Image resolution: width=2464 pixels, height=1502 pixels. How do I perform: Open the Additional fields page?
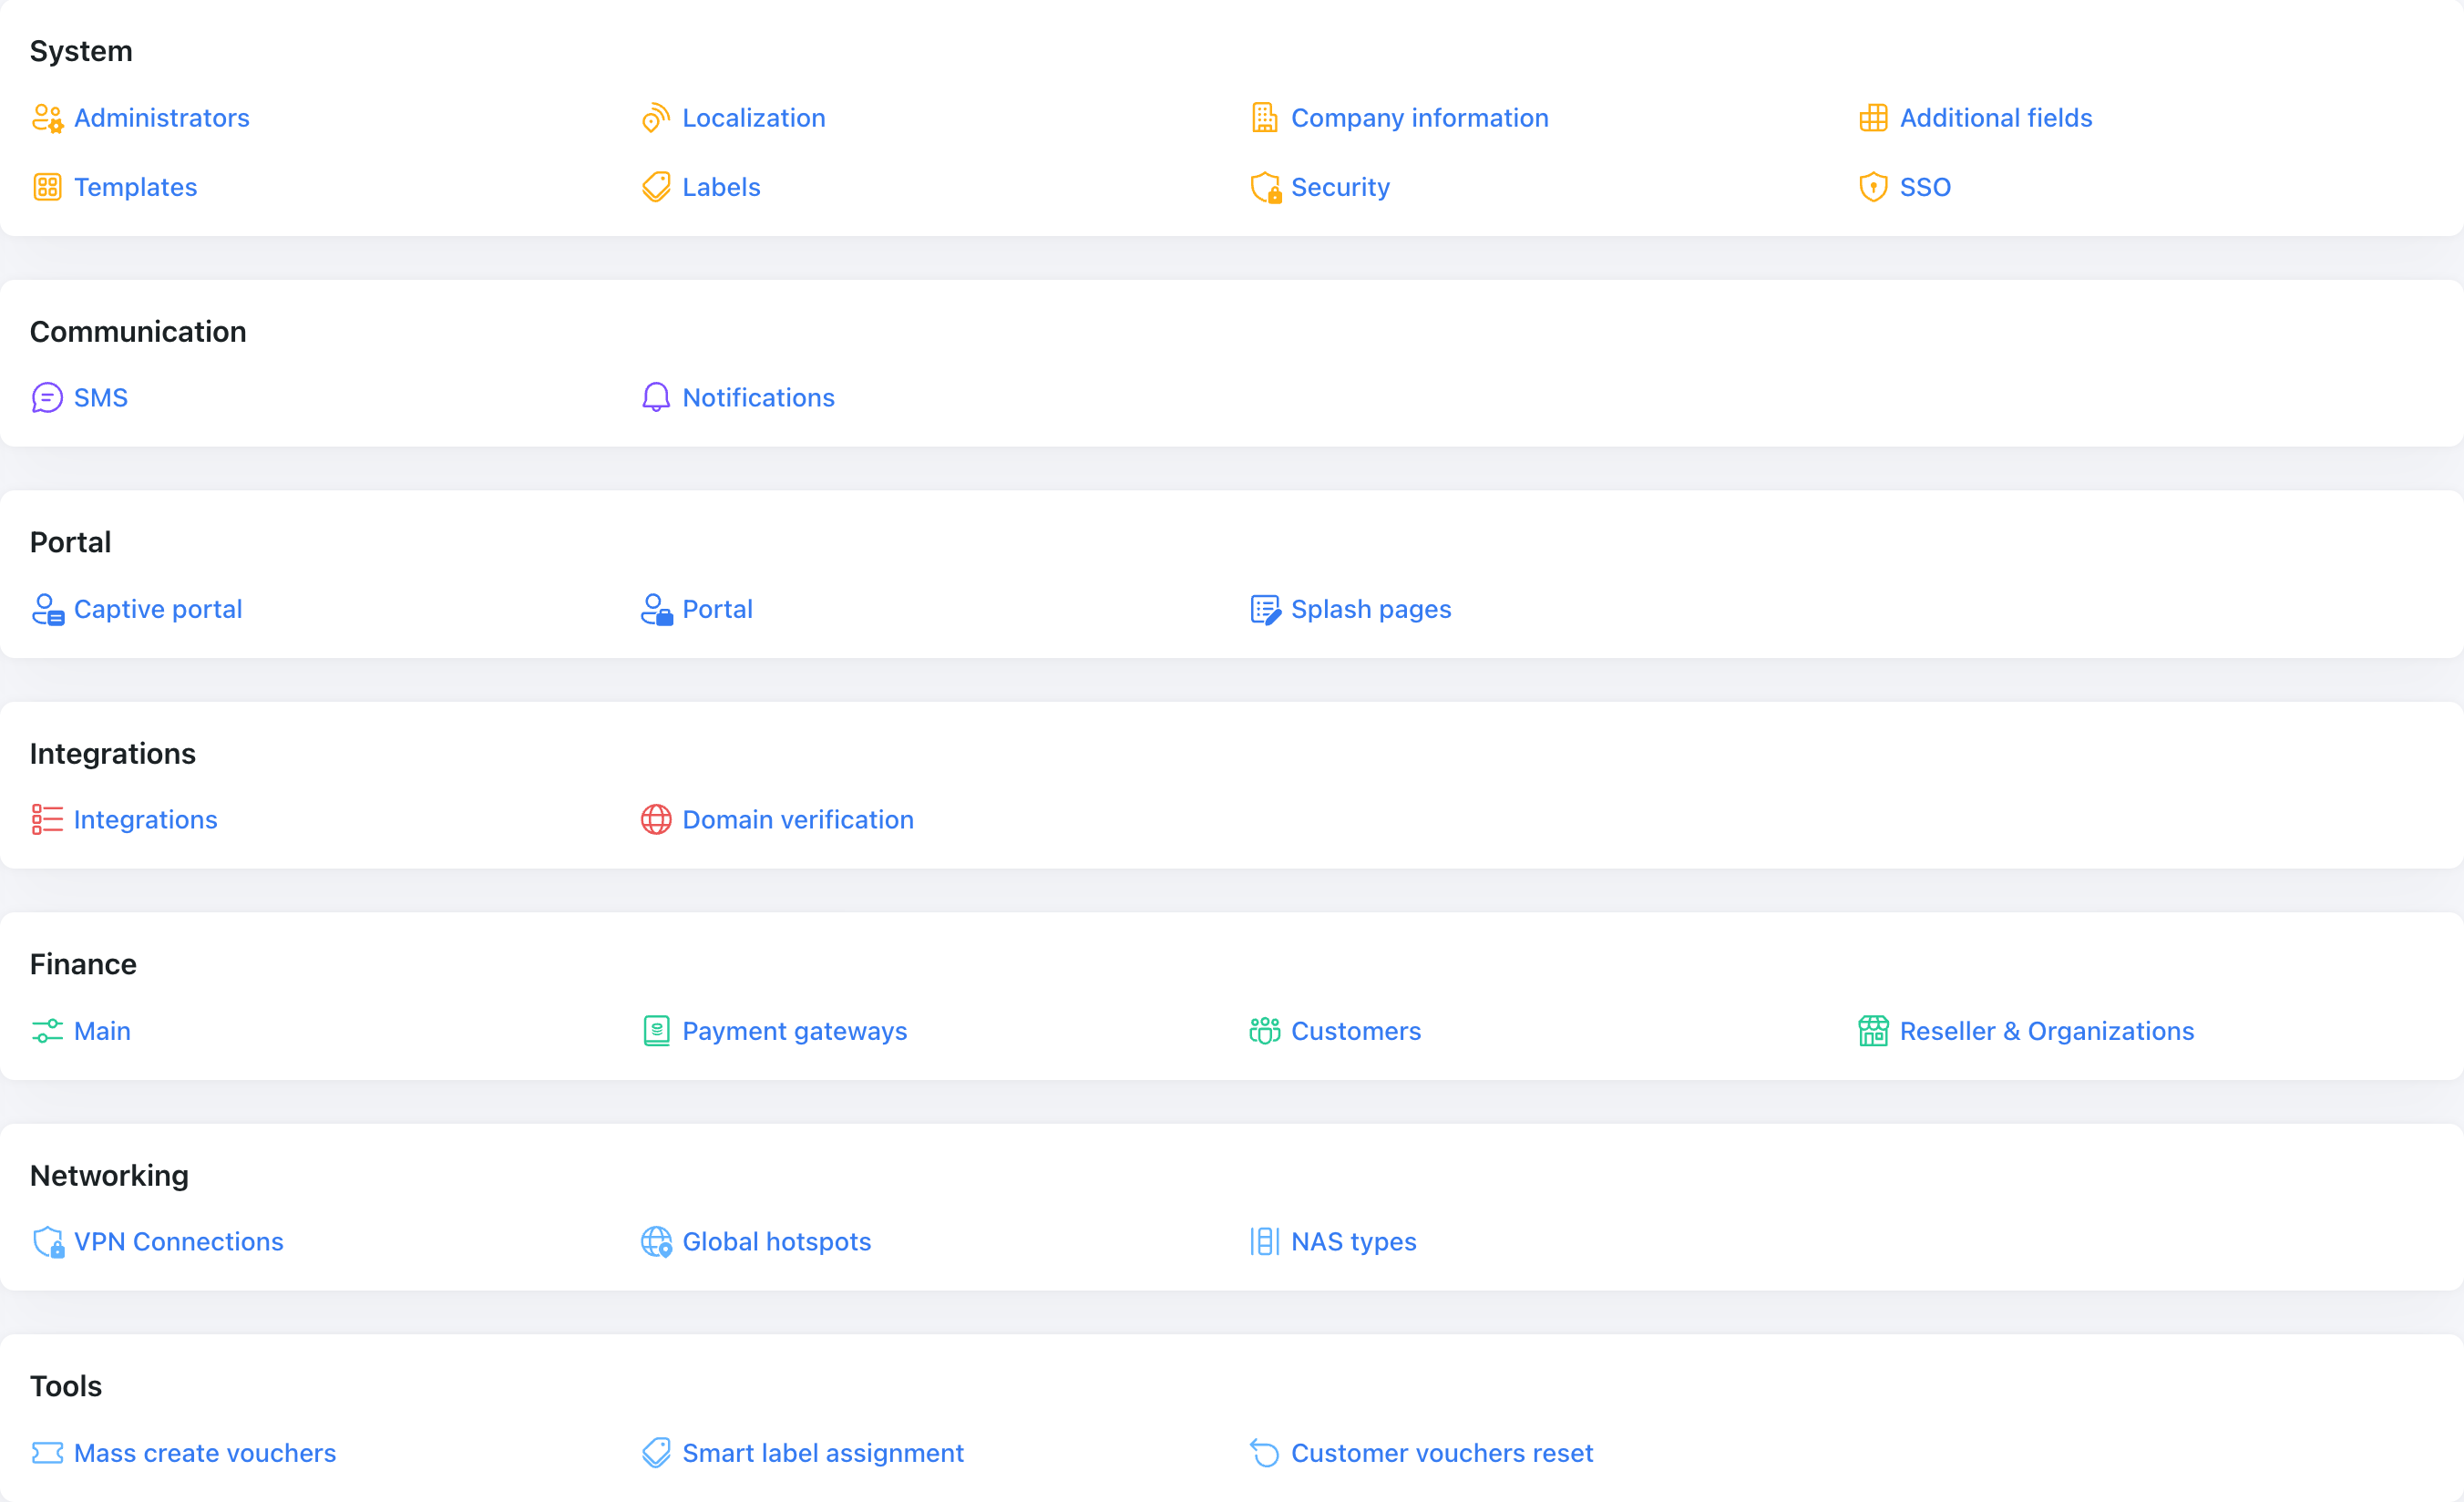tap(1996, 118)
